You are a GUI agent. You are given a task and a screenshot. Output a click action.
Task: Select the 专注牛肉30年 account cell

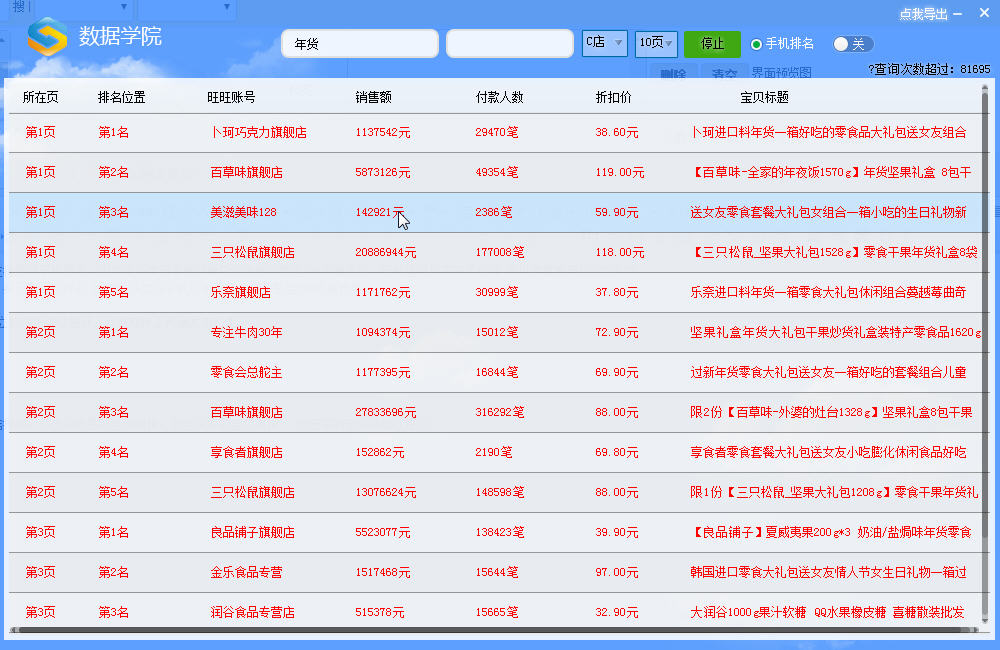pos(246,332)
